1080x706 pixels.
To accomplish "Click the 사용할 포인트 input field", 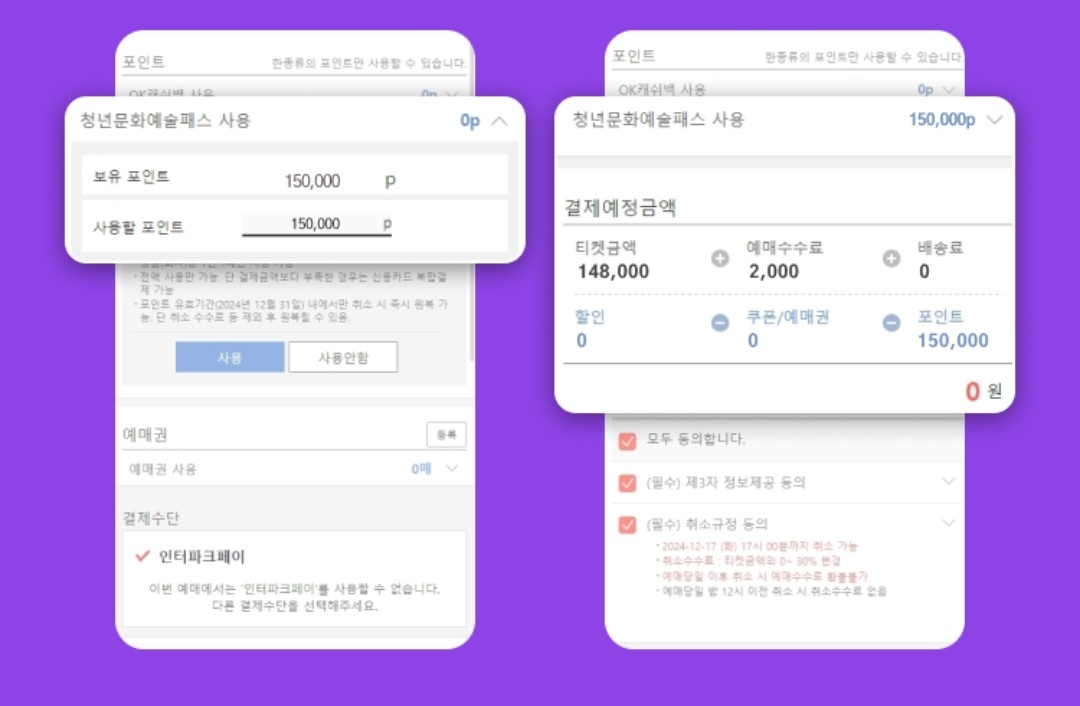I will (x=316, y=222).
